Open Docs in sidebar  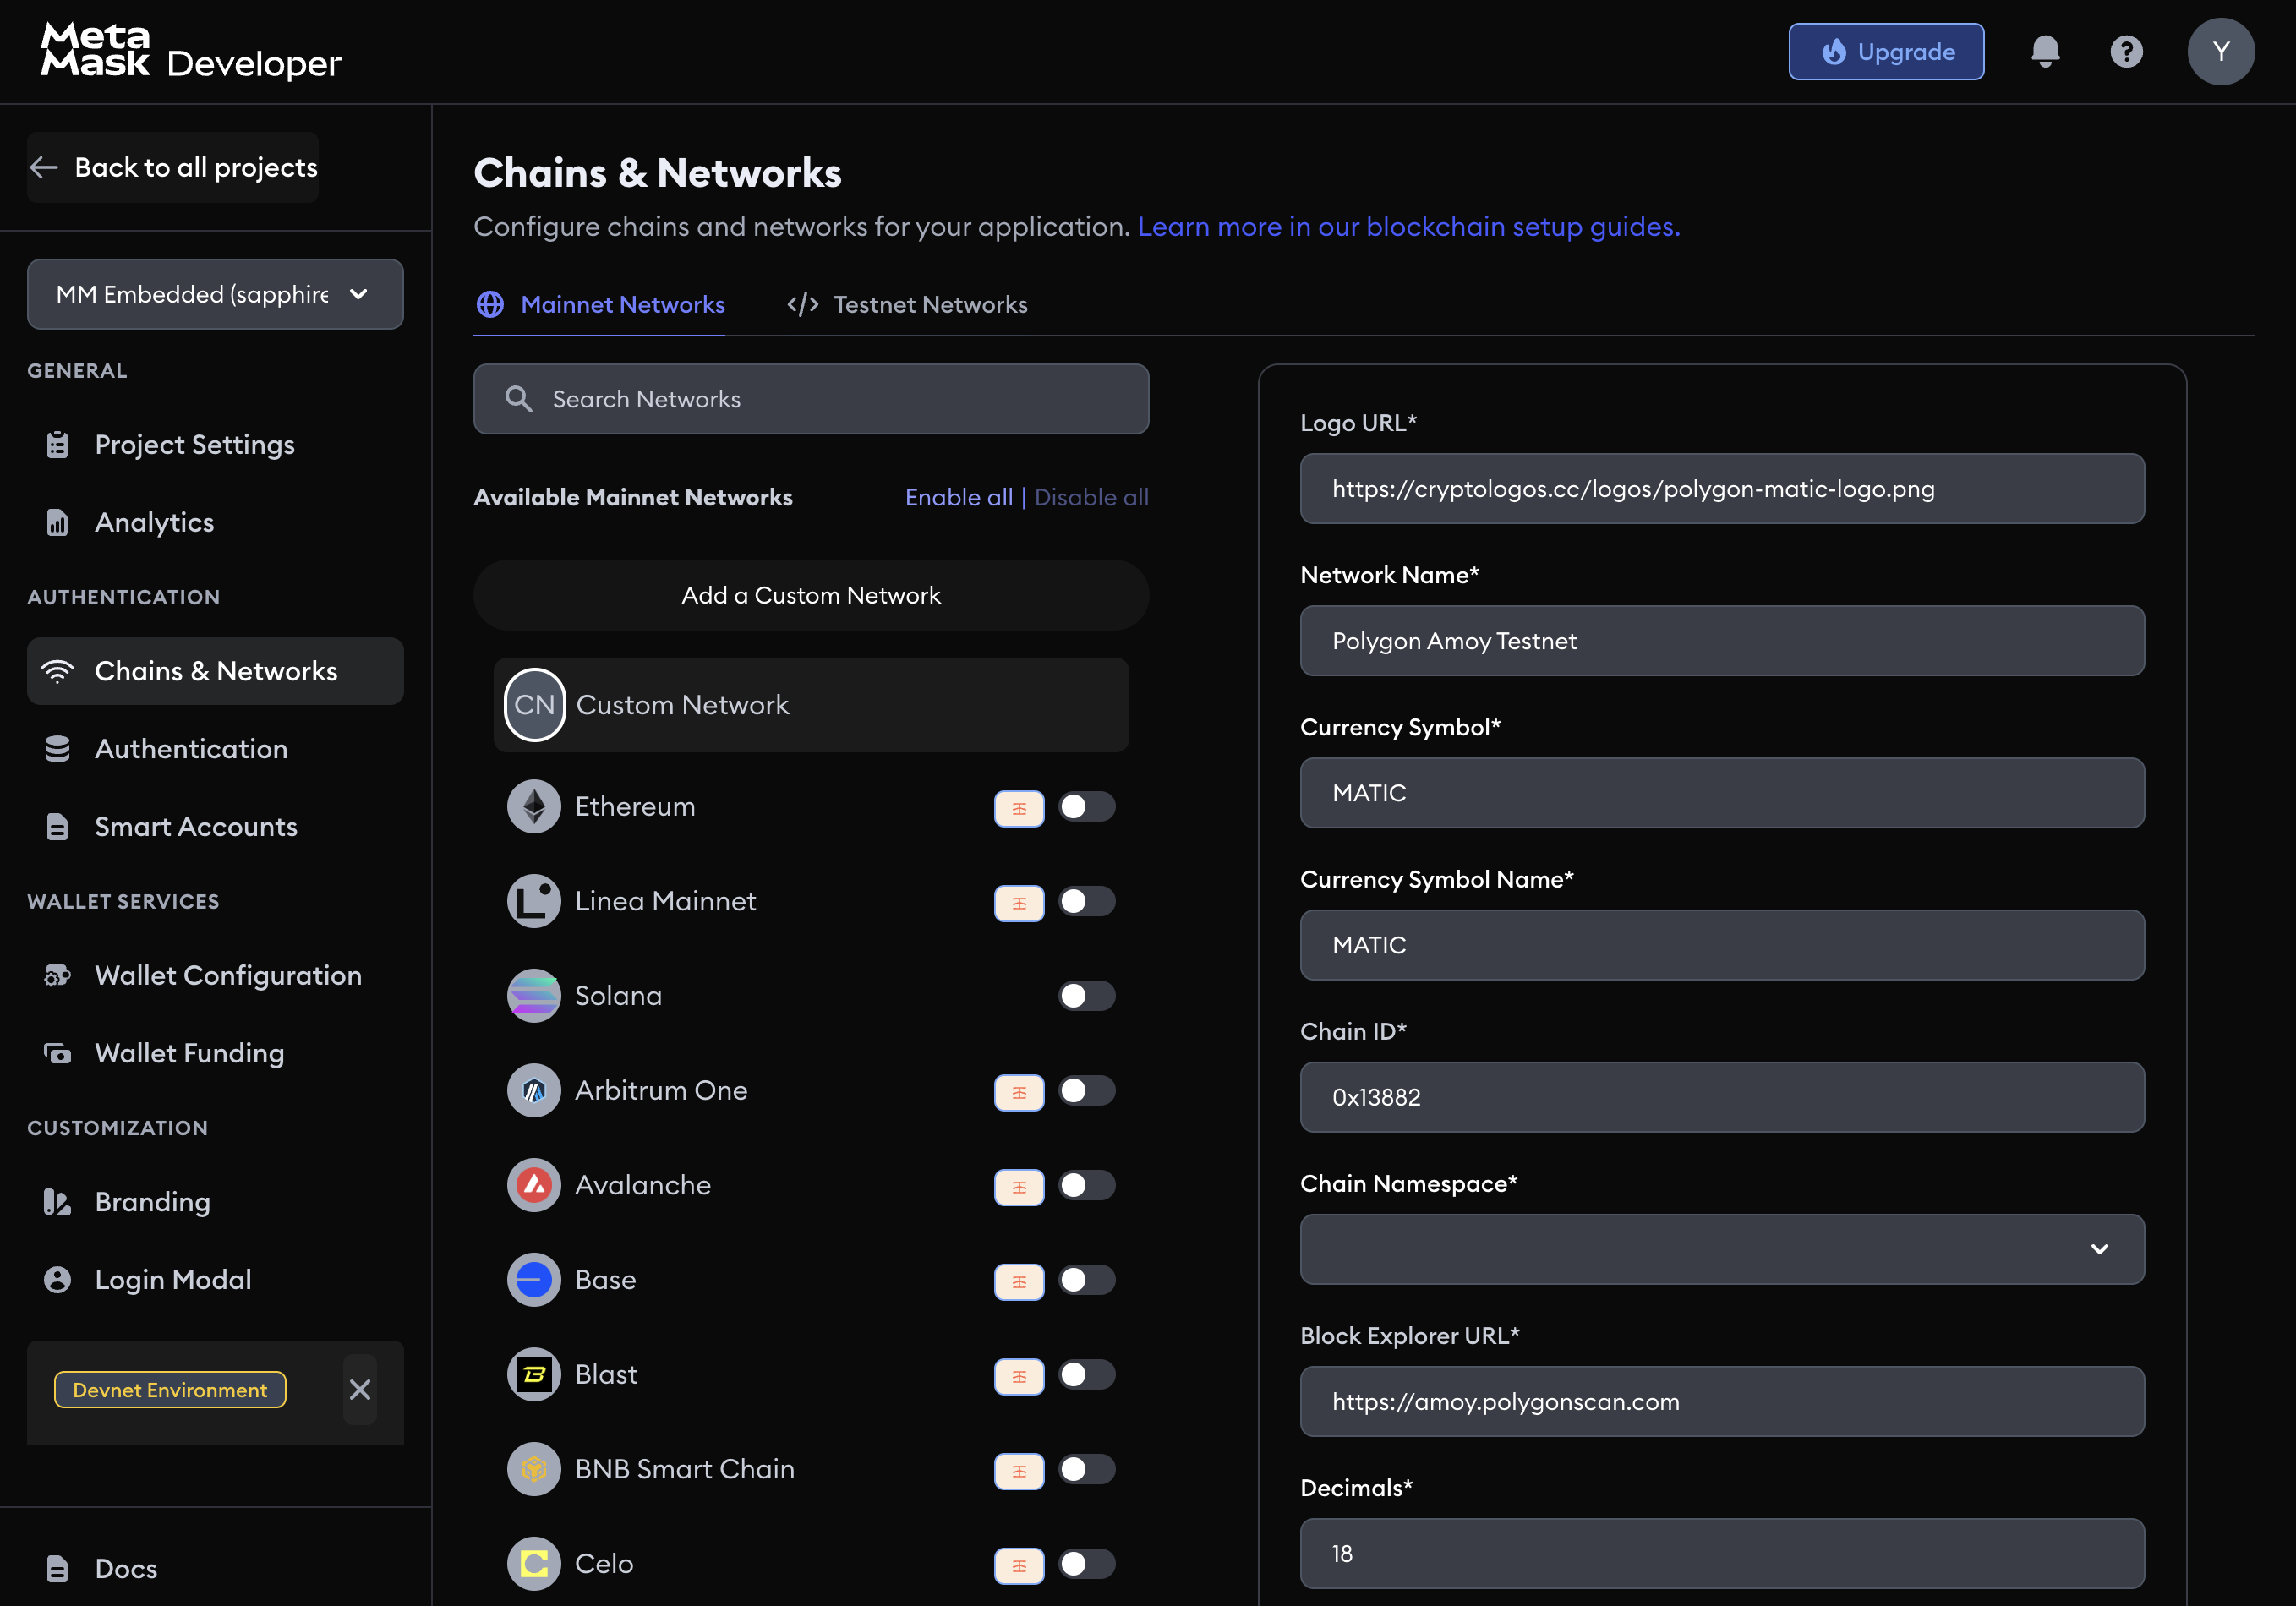point(215,1569)
